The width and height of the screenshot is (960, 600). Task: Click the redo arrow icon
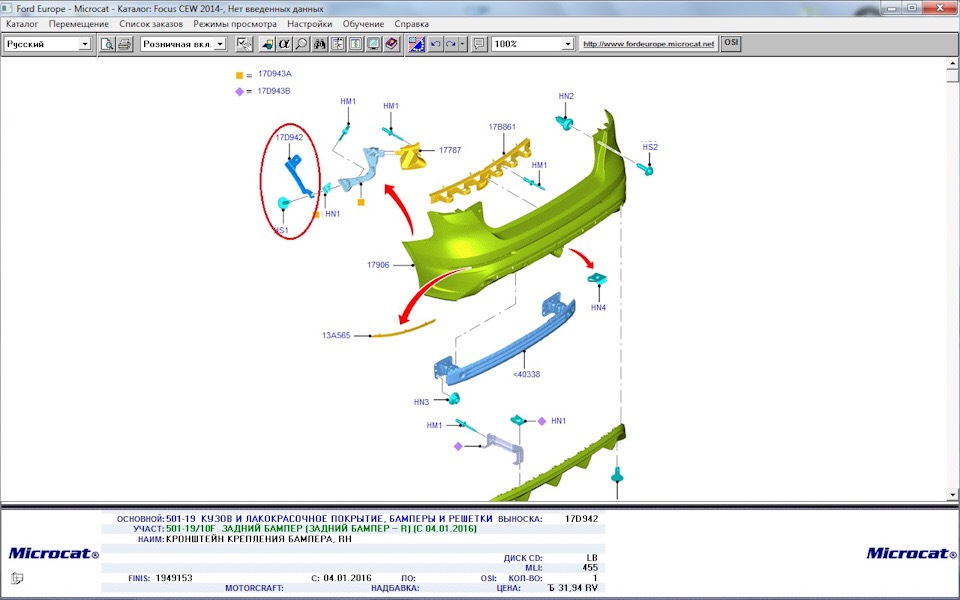pos(451,44)
